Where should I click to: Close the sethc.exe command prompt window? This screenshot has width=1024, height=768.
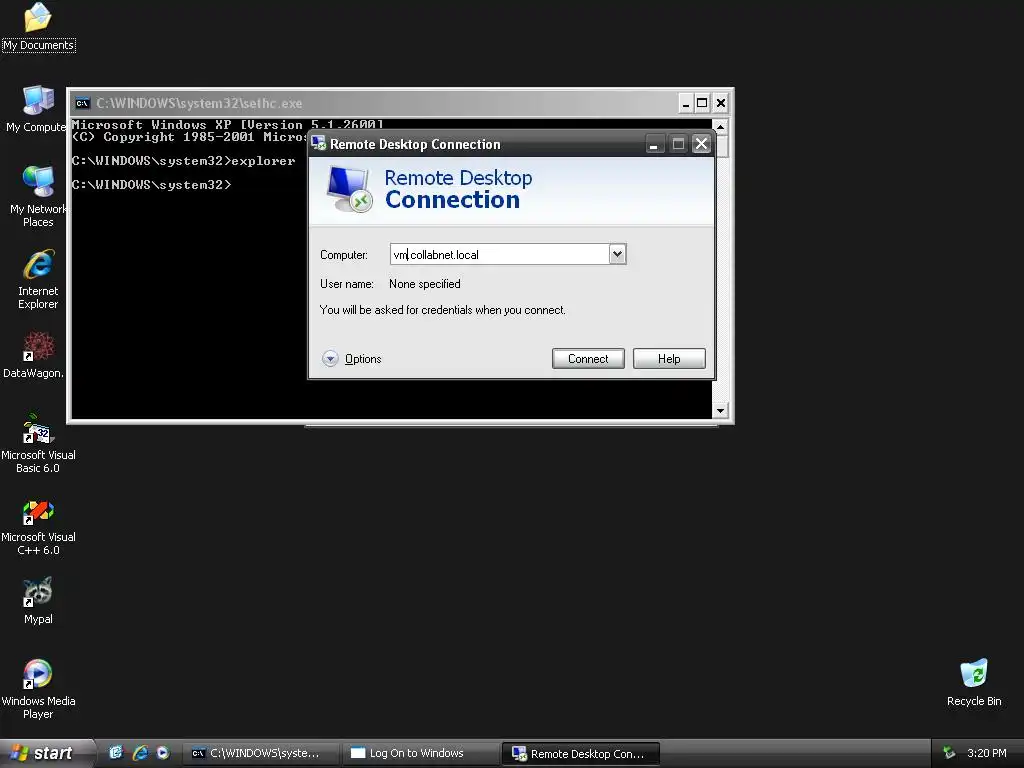[720, 103]
